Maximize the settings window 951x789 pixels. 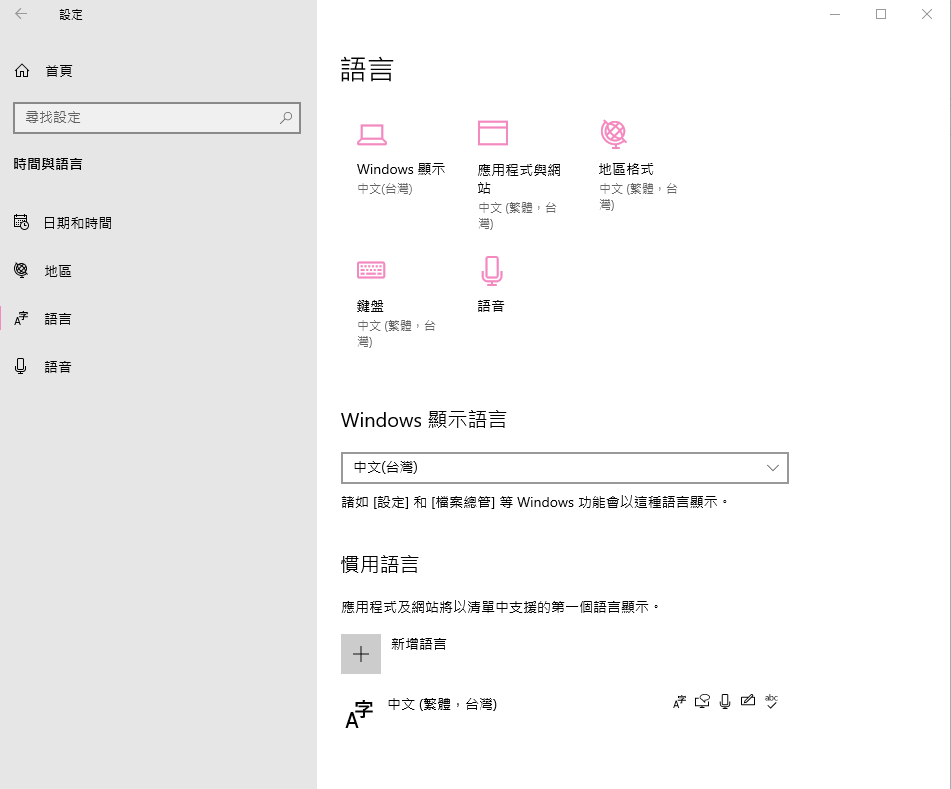pos(881,14)
